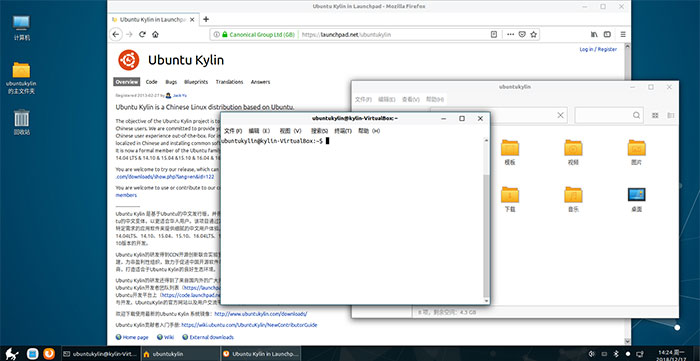
Task: Click the members link
Action: tap(126, 195)
